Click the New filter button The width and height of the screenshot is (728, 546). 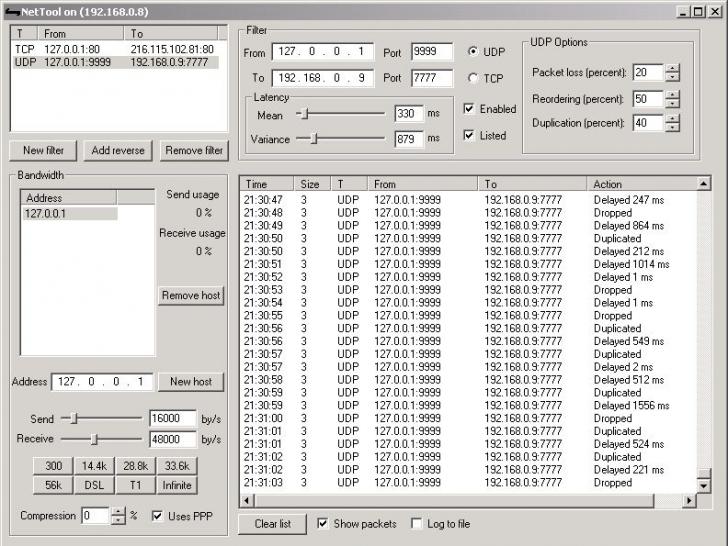[43, 150]
